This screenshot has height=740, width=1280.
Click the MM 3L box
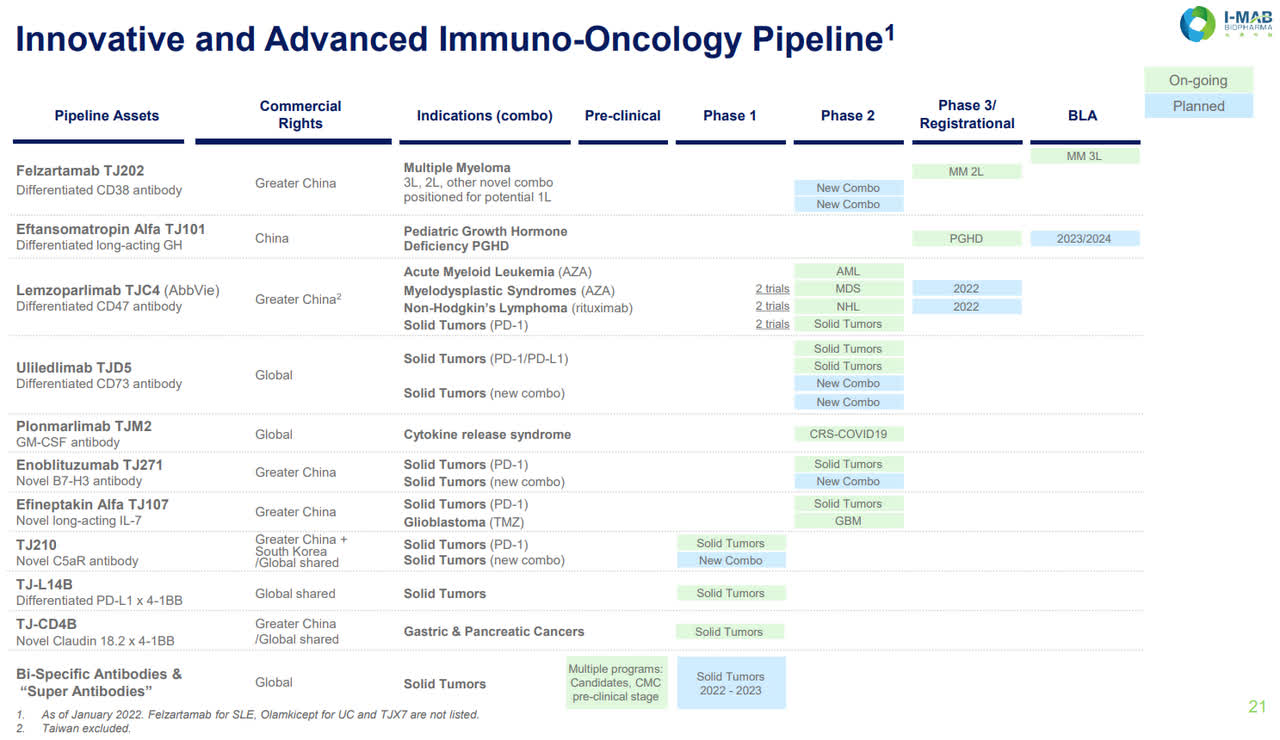1084,156
